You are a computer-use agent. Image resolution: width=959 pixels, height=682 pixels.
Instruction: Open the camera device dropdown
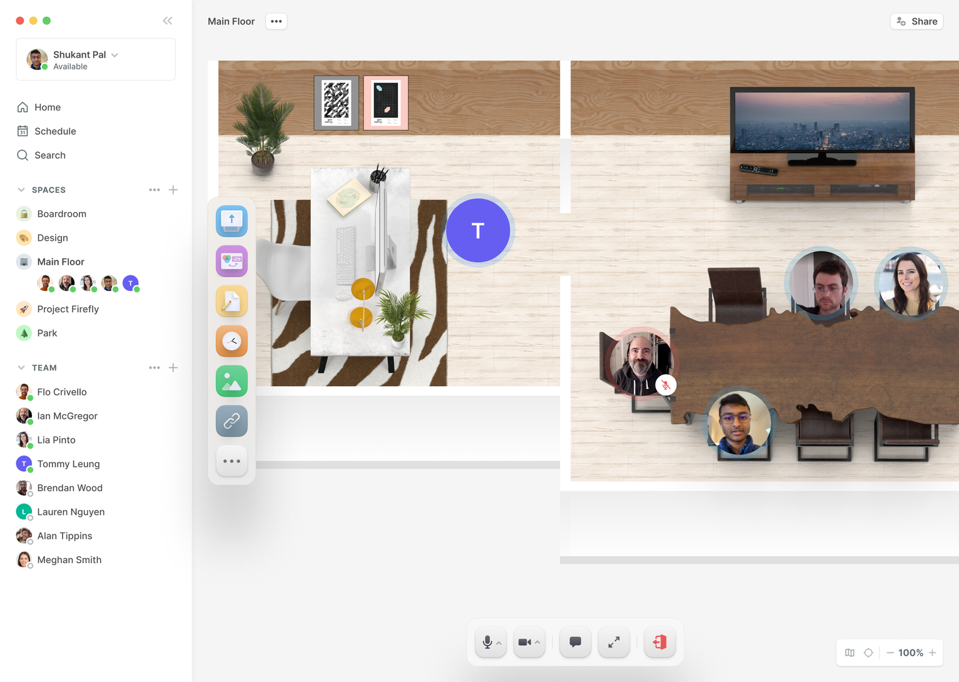pyautogui.click(x=539, y=642)
